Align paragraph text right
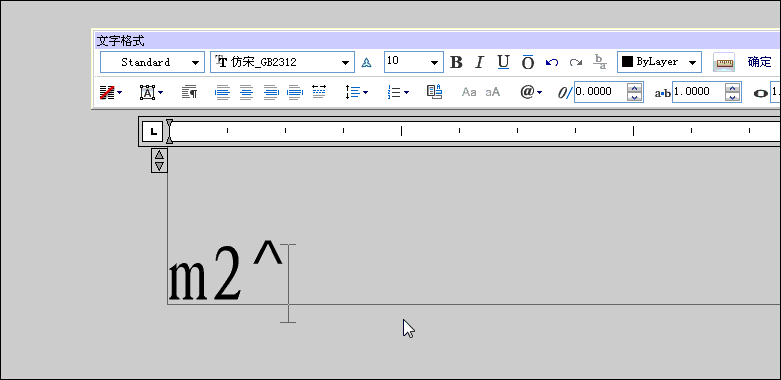Screen dimensions: 781x380 tap(270, 92)
